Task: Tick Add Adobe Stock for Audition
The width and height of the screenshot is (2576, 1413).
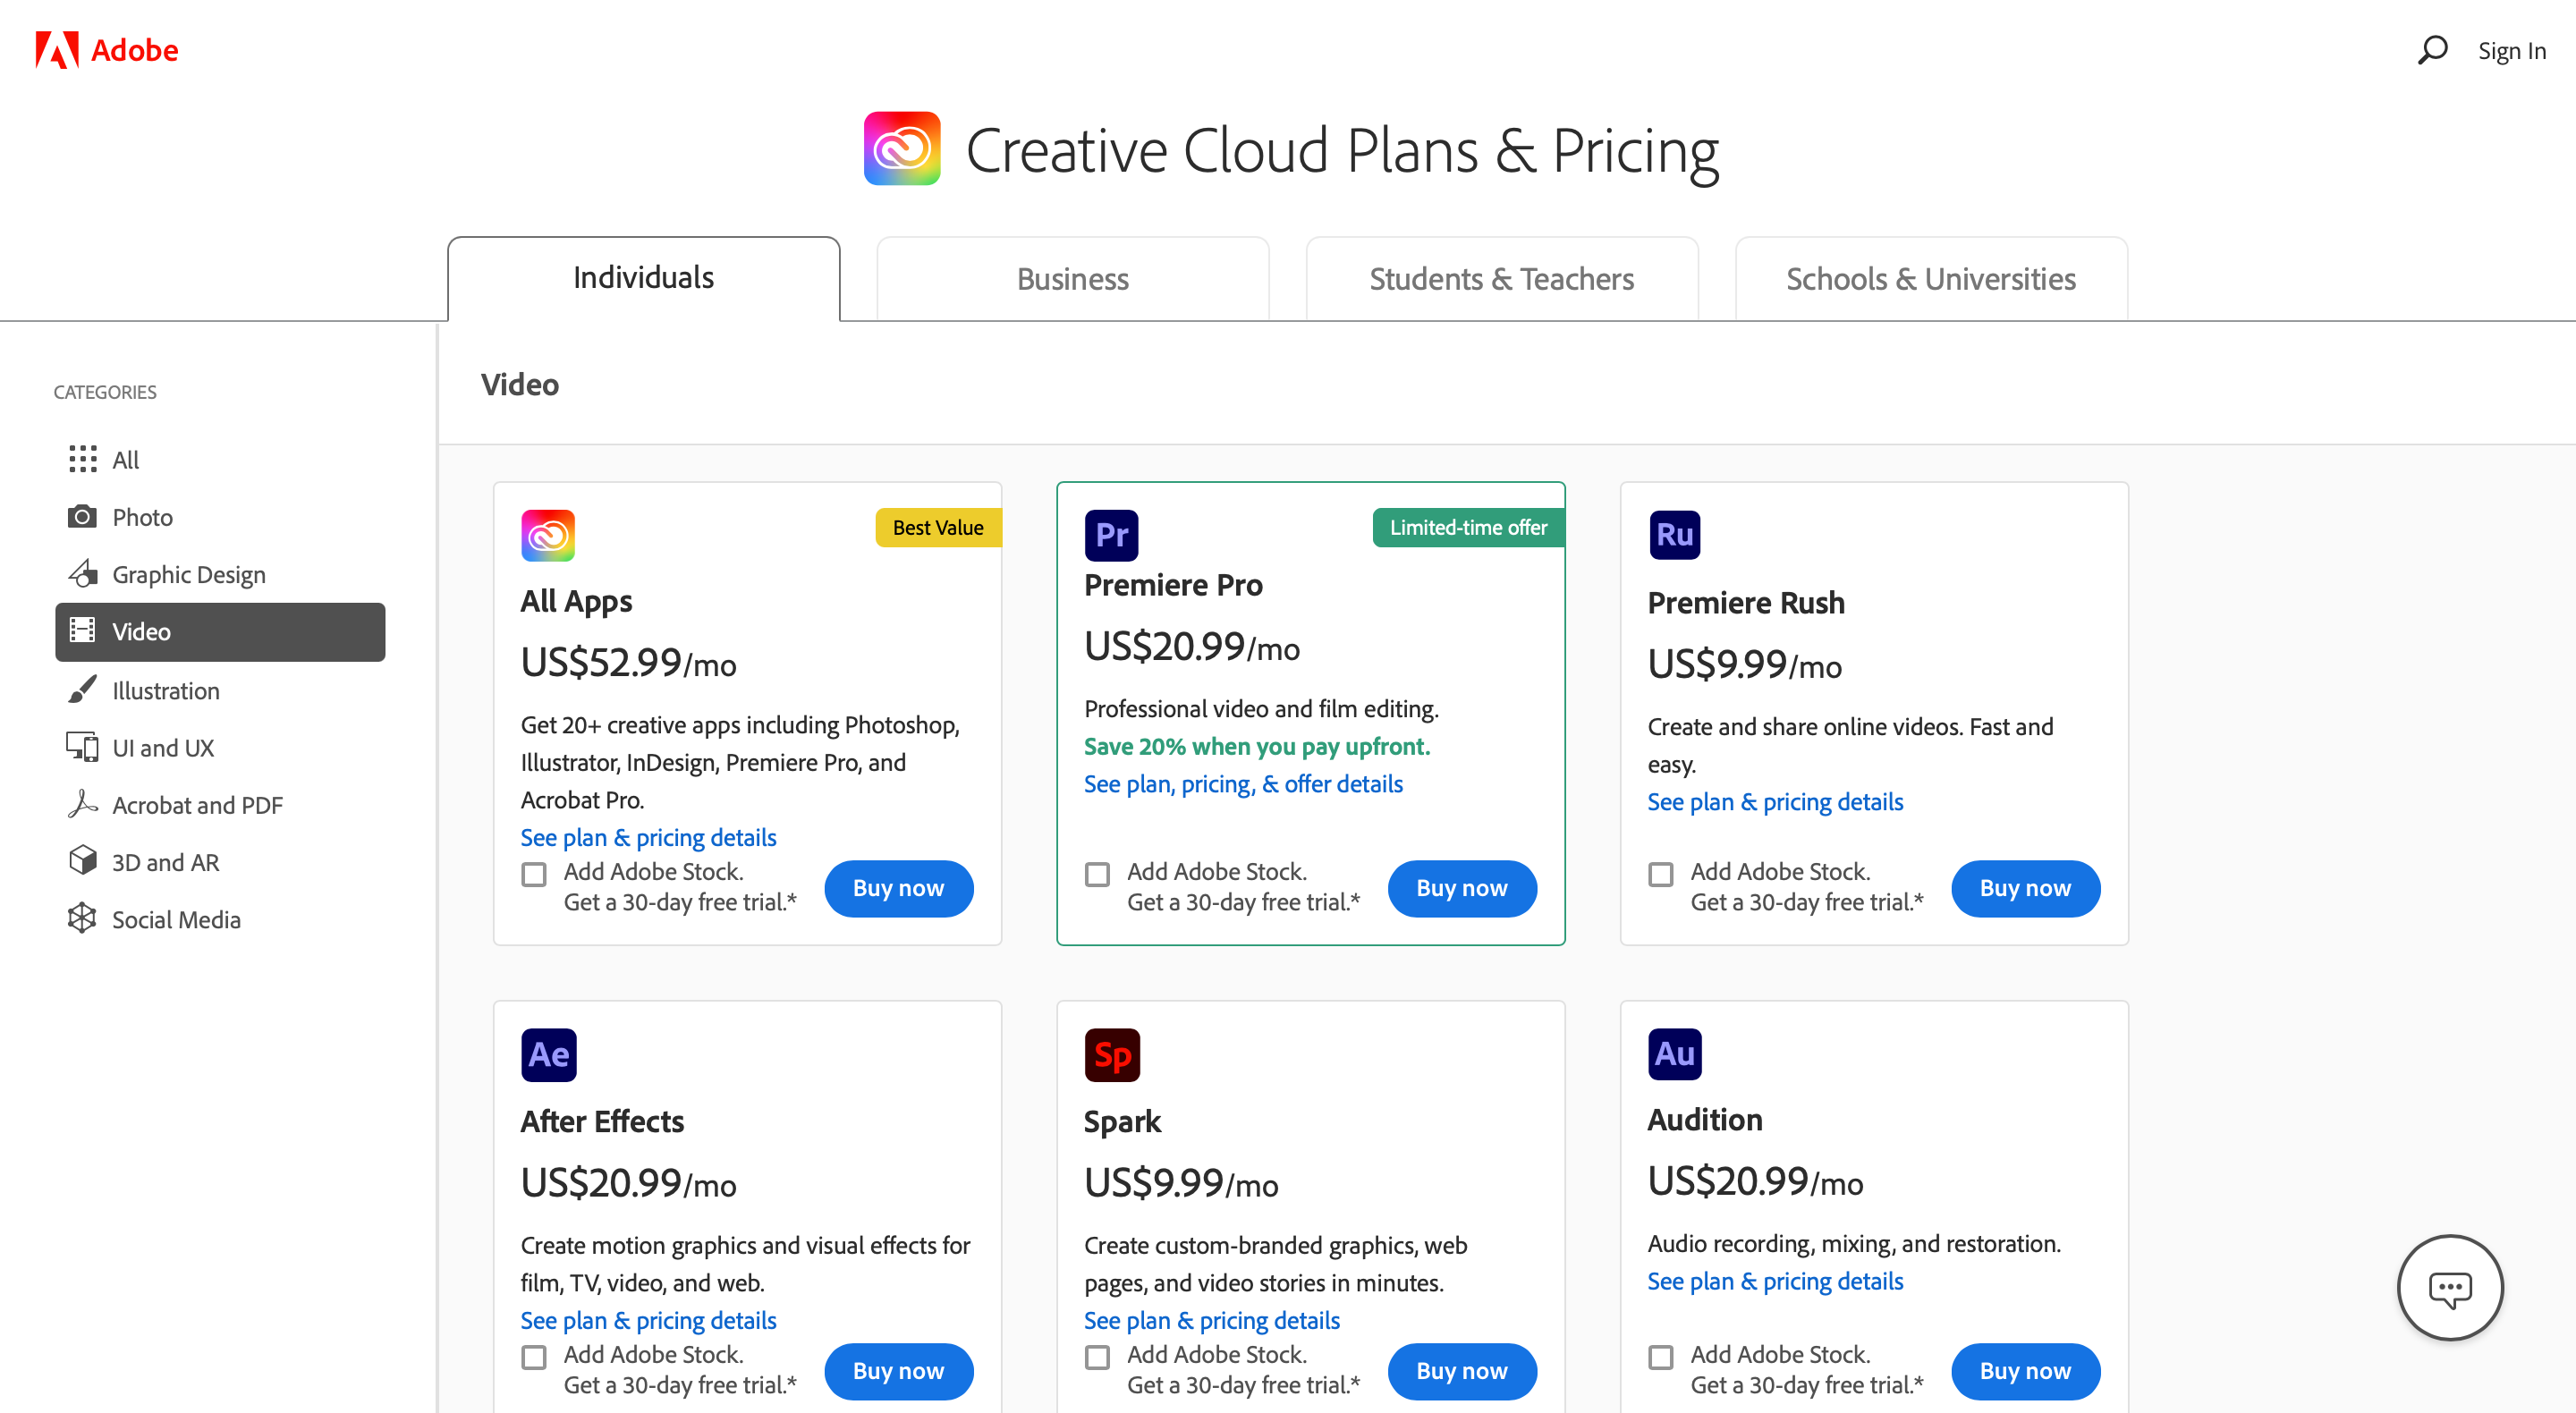Action: pos(1660,1357)
